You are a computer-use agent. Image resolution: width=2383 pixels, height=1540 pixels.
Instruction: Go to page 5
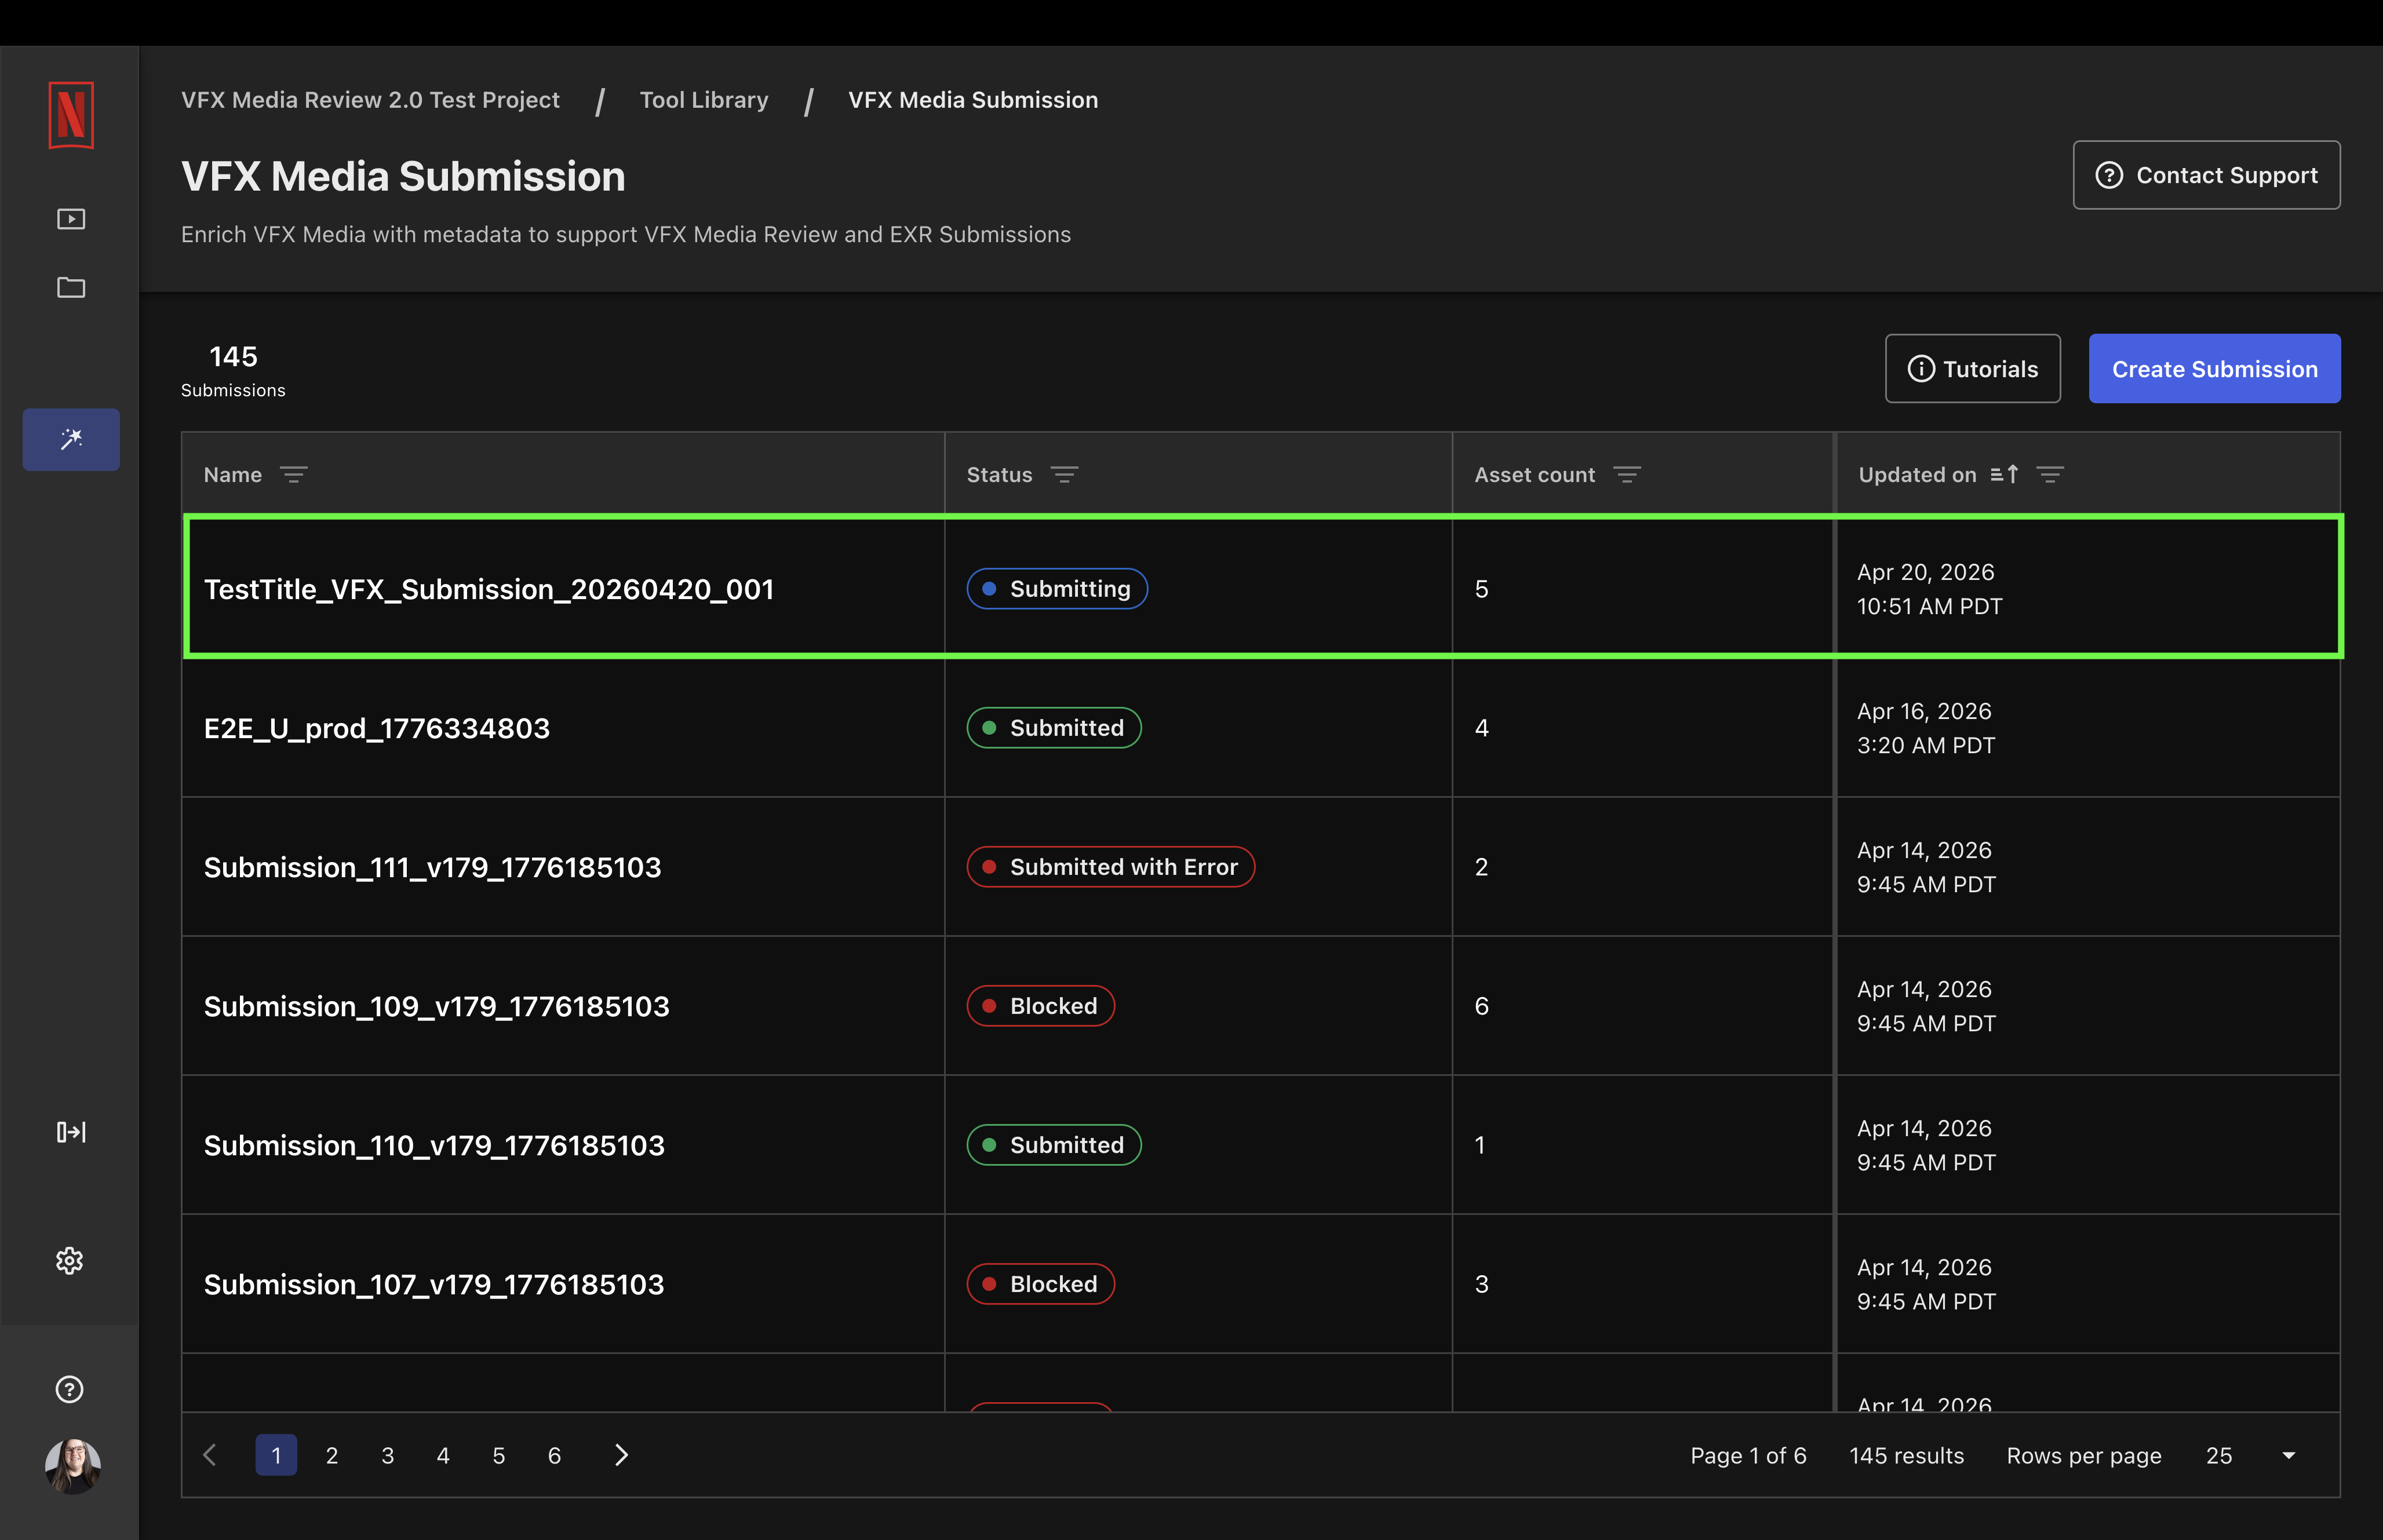499,1455
